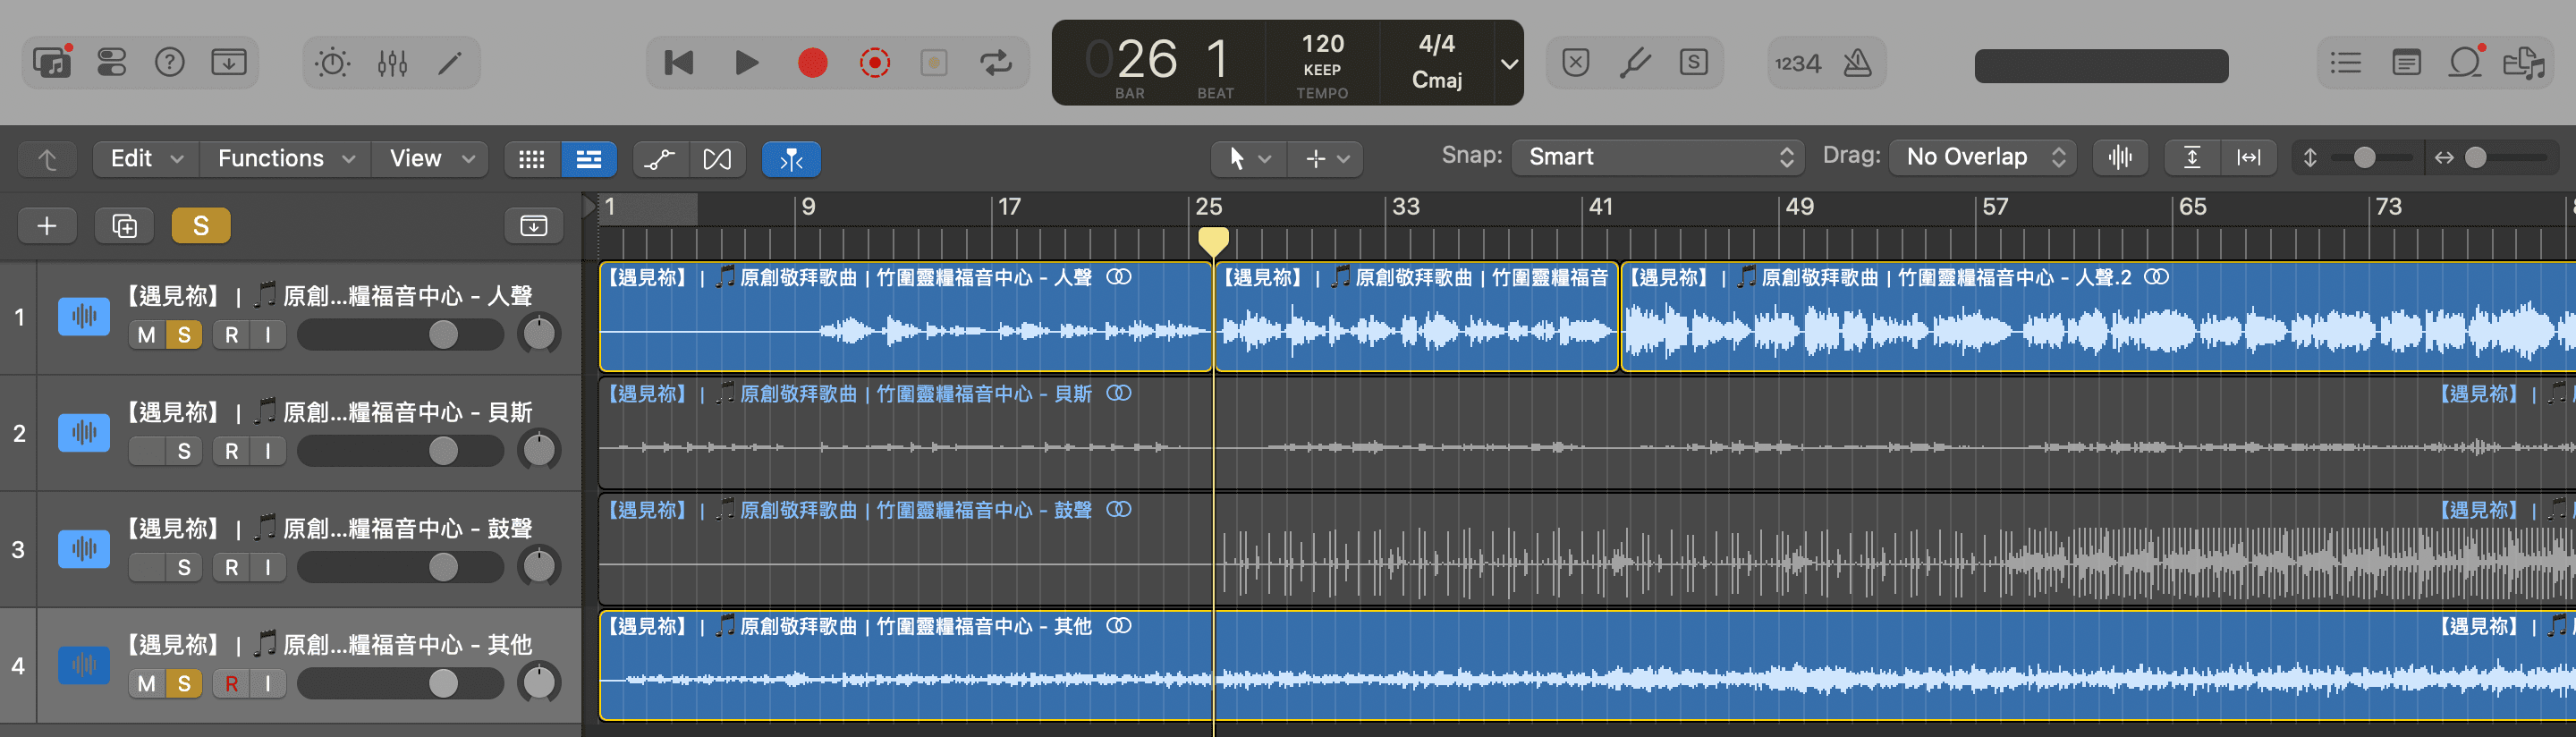Go up one folder level arrow
Viewport: 2576px width, 737px height.
tap(47, 159)
